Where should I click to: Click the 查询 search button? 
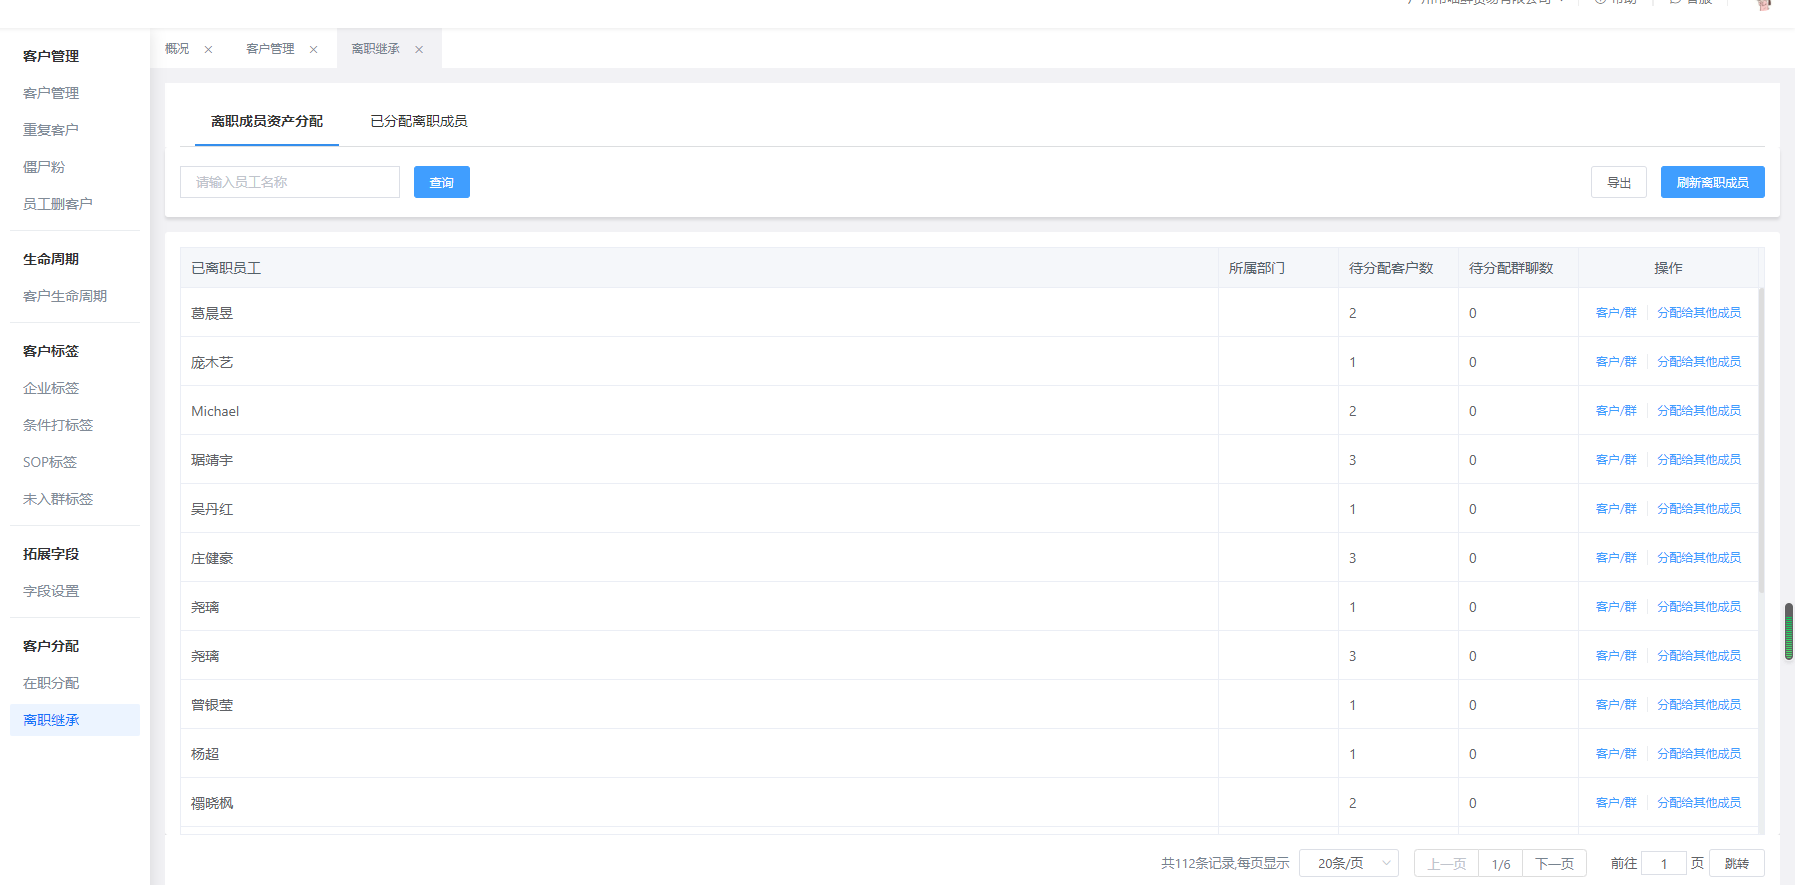441,182
